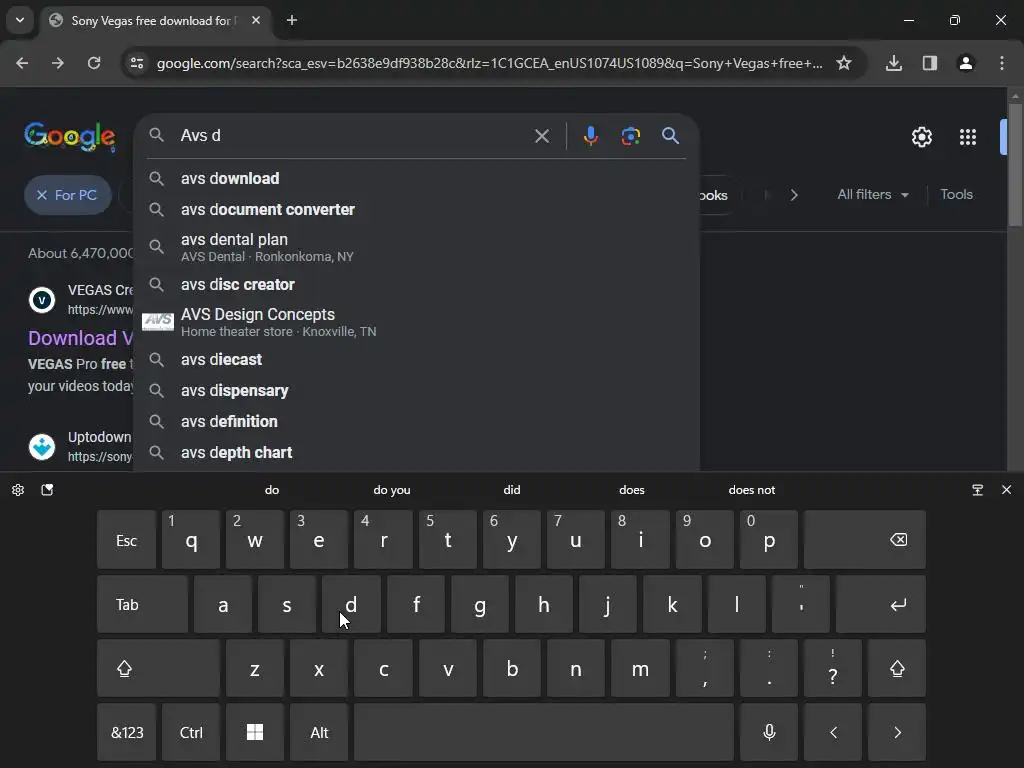1024x768 pixels.
Task: Open the Chrome downloads icon
Action: click(x=894, y=63)
